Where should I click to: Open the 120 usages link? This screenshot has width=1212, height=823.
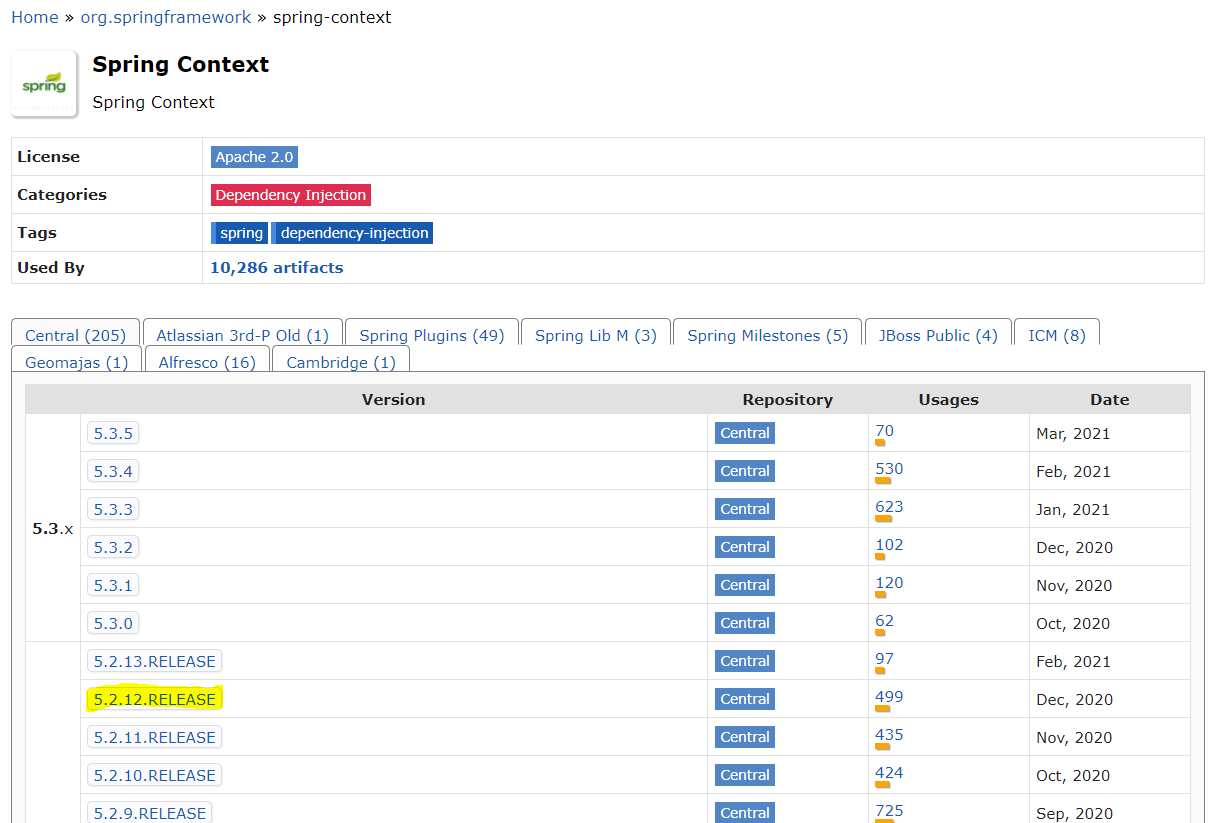pos(889,583)
